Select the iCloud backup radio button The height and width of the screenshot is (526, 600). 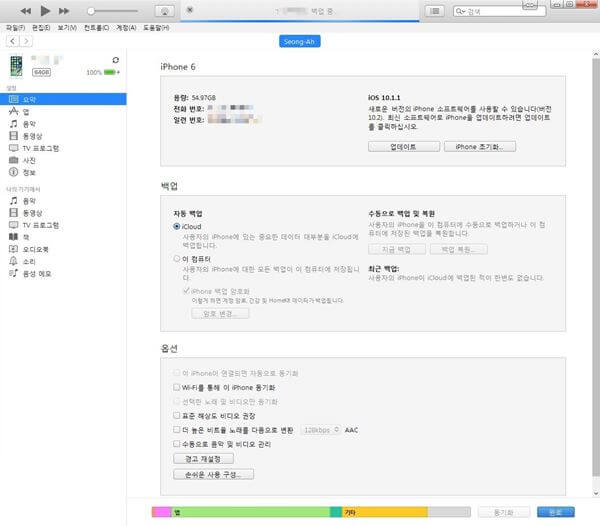176,226
